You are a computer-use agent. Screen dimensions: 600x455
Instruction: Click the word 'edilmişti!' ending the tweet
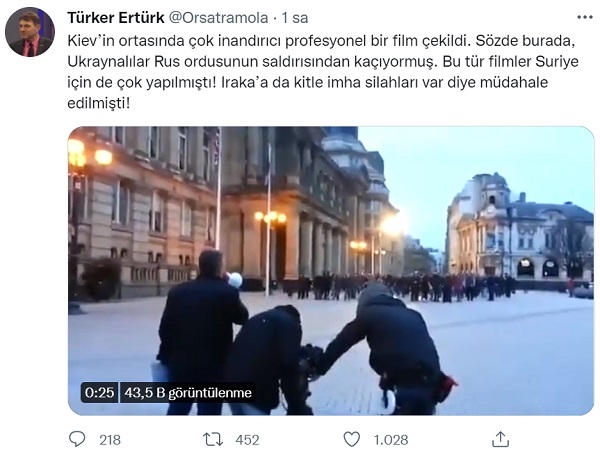(x=99, y=103)
